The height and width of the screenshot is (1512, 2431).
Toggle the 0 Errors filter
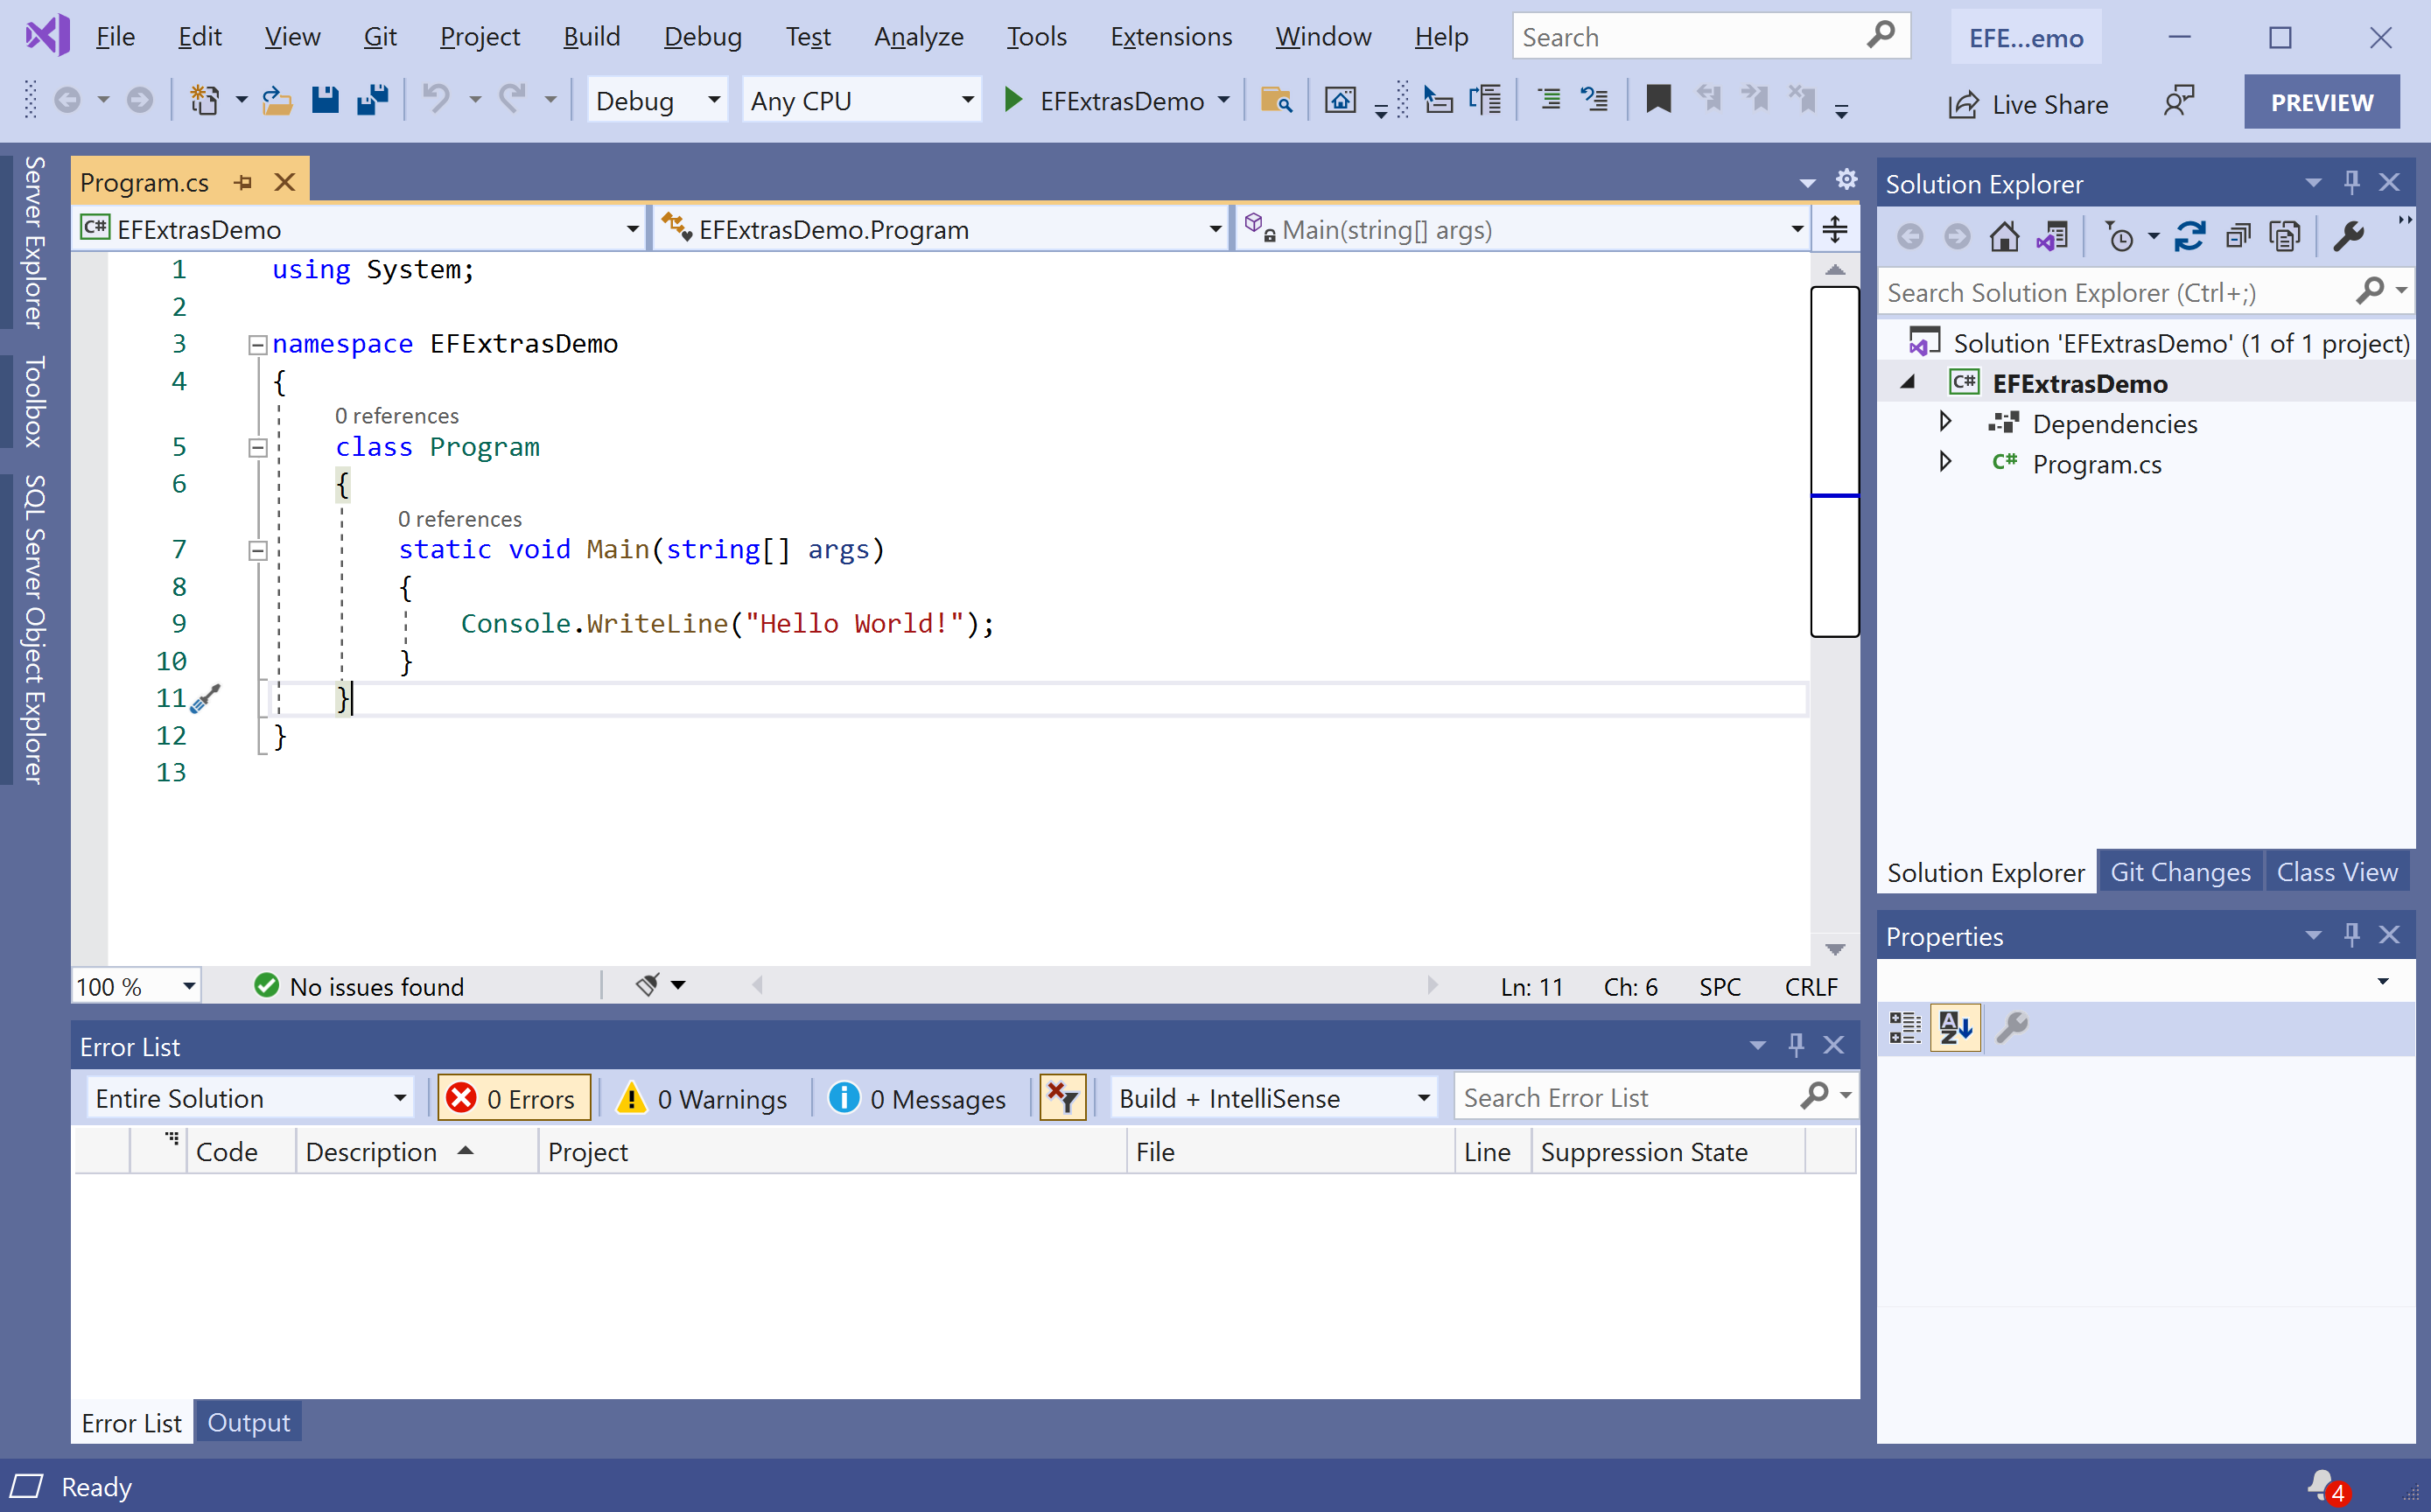[x=514, y=1098]
